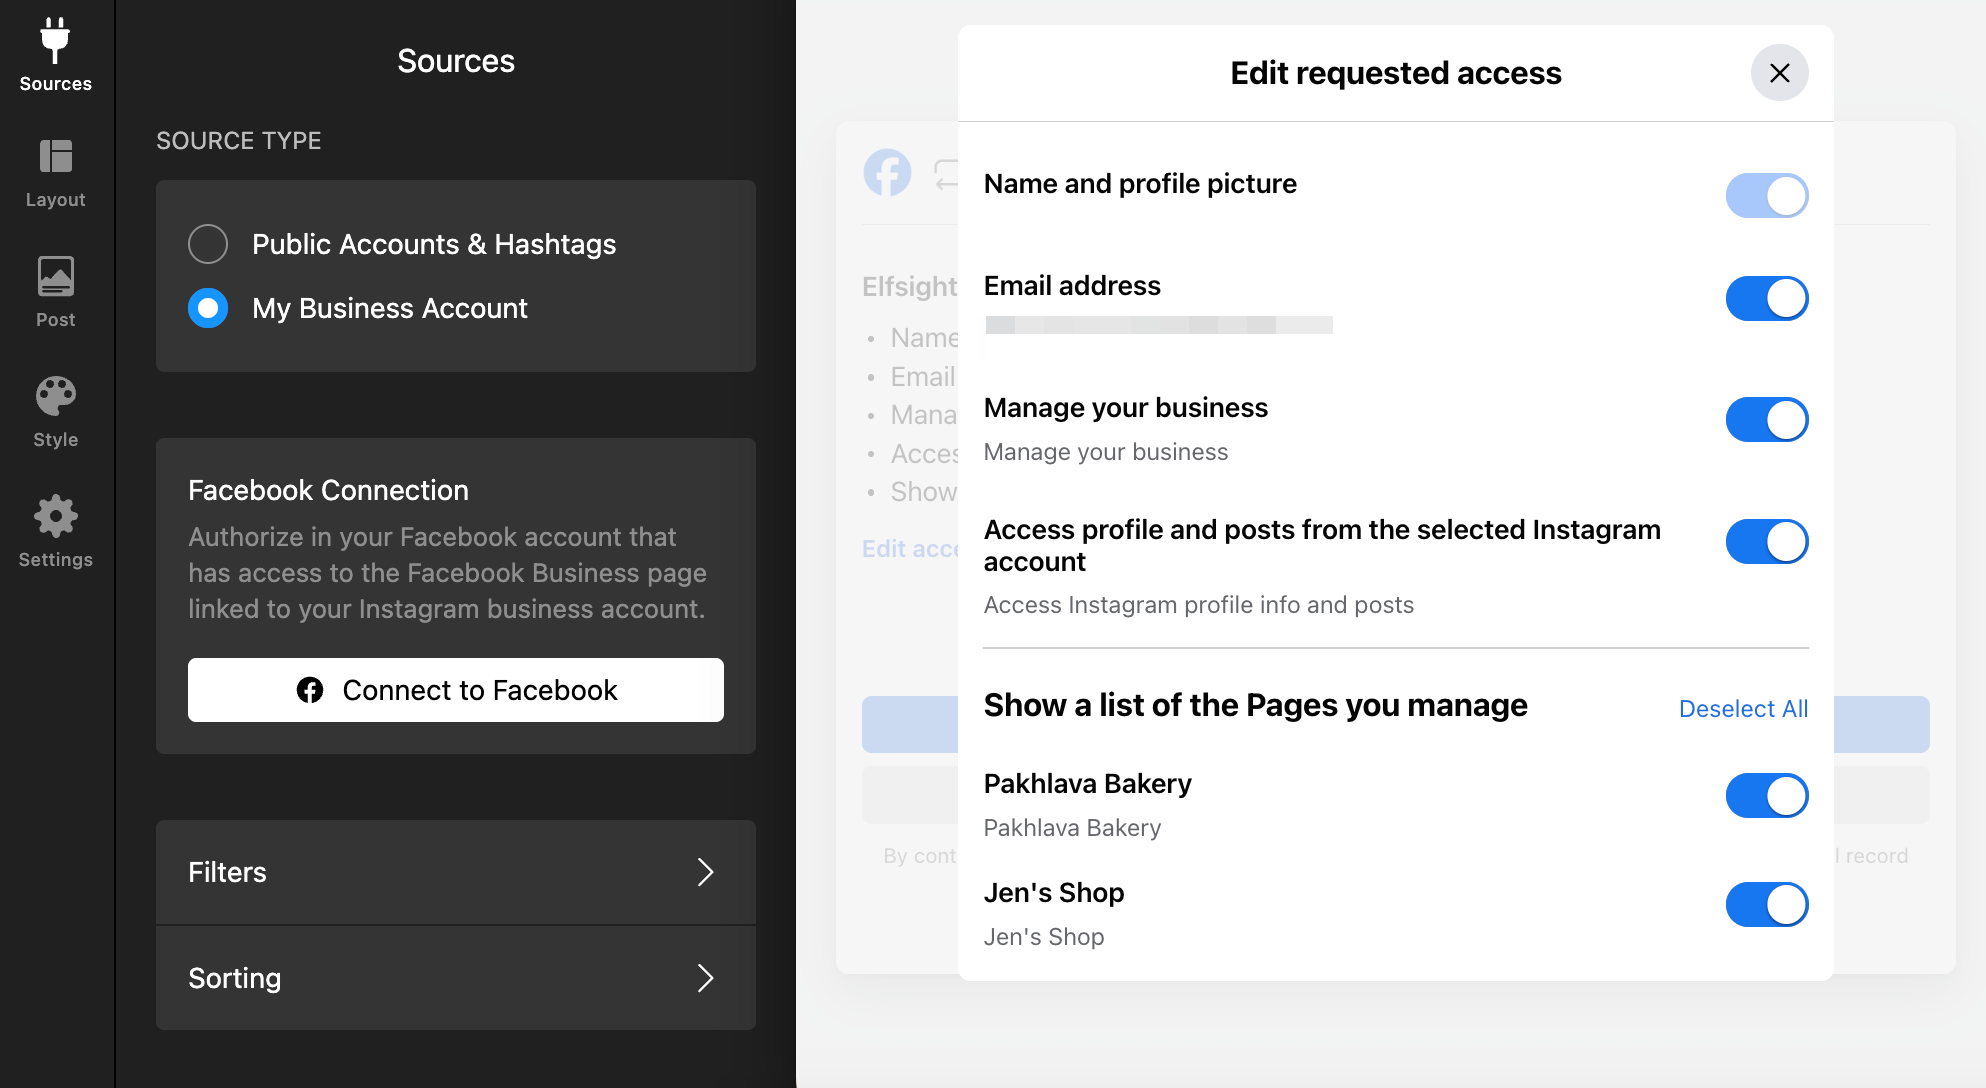
Task: Toggle Instagram profile and posts access
Action: tap(1766, 541)
